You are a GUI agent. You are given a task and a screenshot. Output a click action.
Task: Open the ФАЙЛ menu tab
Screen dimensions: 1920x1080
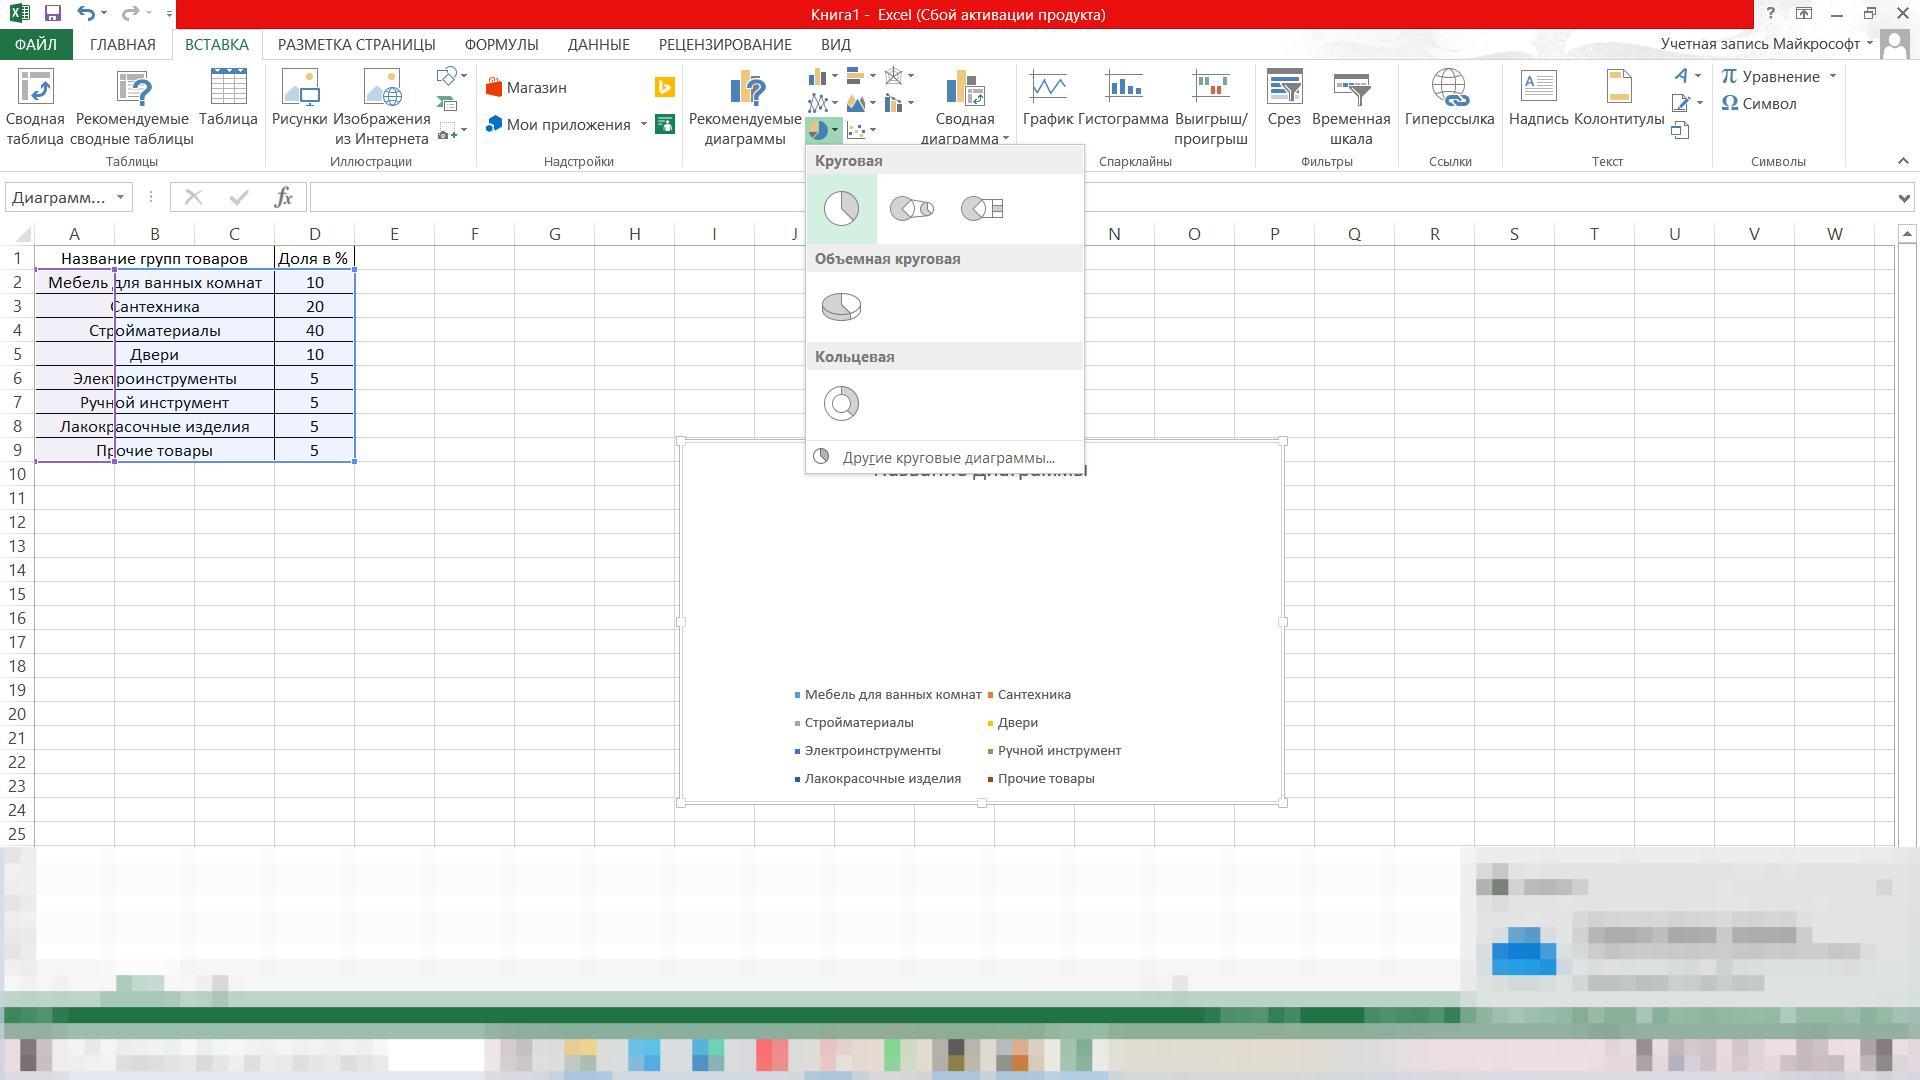[x=36, y=44]
